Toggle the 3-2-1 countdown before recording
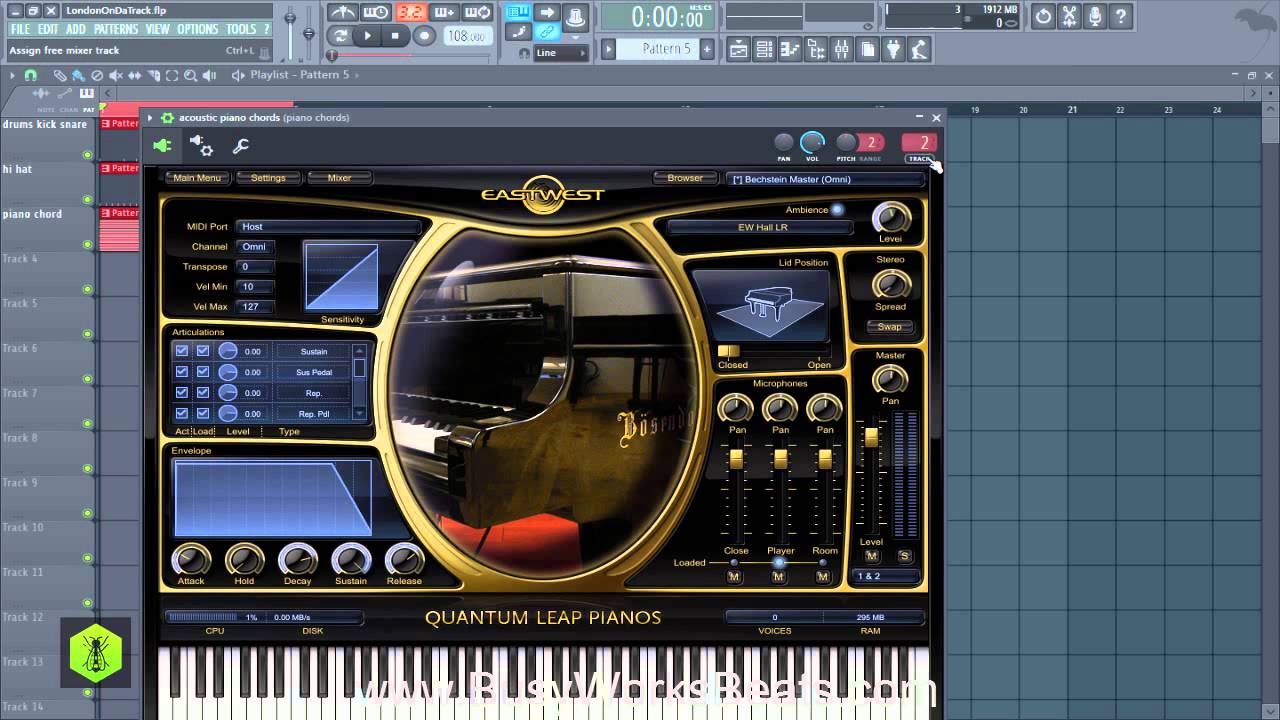The width and height of the screenshot is (1280, 720). tap(411, 13)
